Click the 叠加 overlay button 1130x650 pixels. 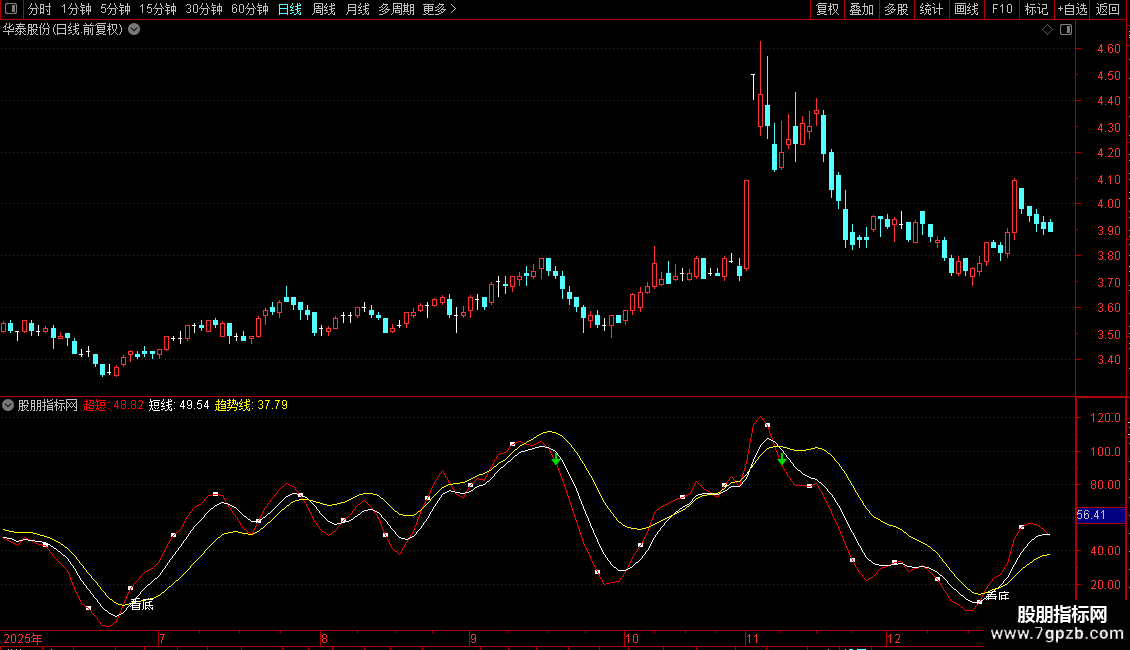(861, 9)
